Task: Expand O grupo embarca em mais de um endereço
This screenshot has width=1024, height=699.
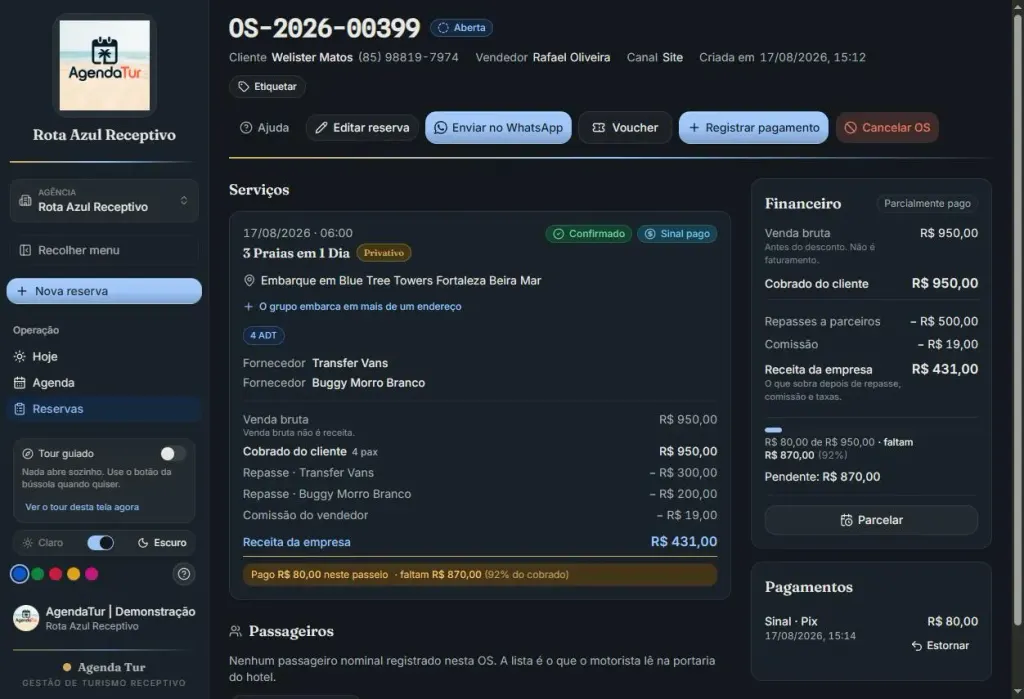Action: click(x=353, y=306)
